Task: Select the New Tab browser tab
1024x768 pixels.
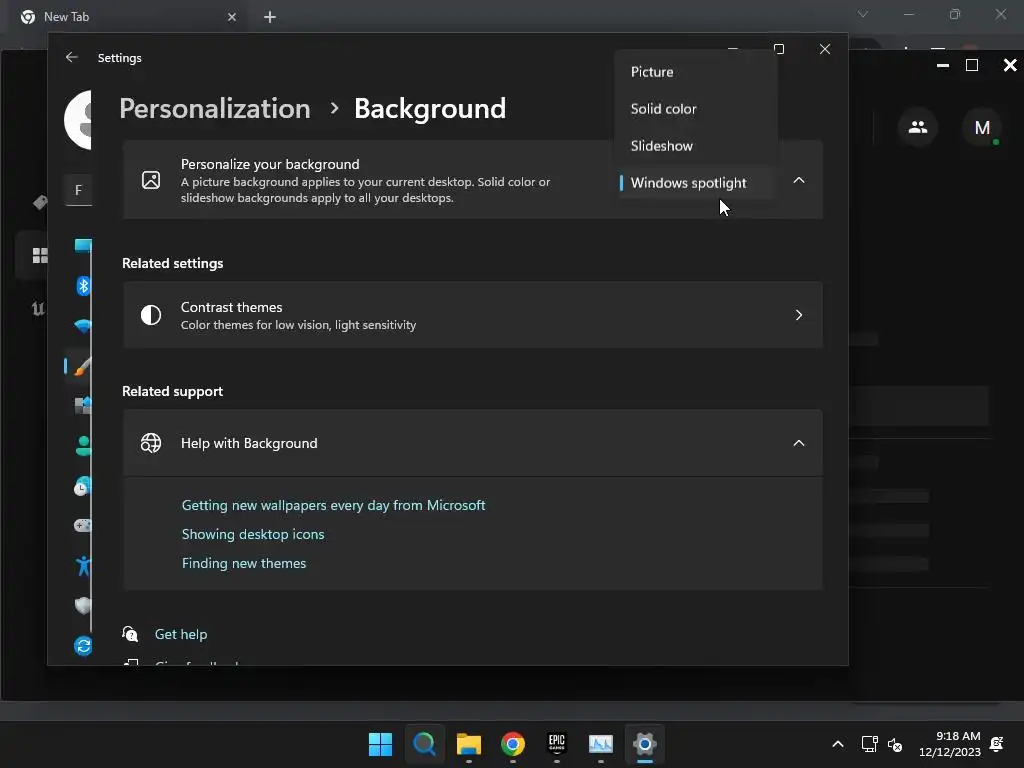Action: tap(127, 17)
